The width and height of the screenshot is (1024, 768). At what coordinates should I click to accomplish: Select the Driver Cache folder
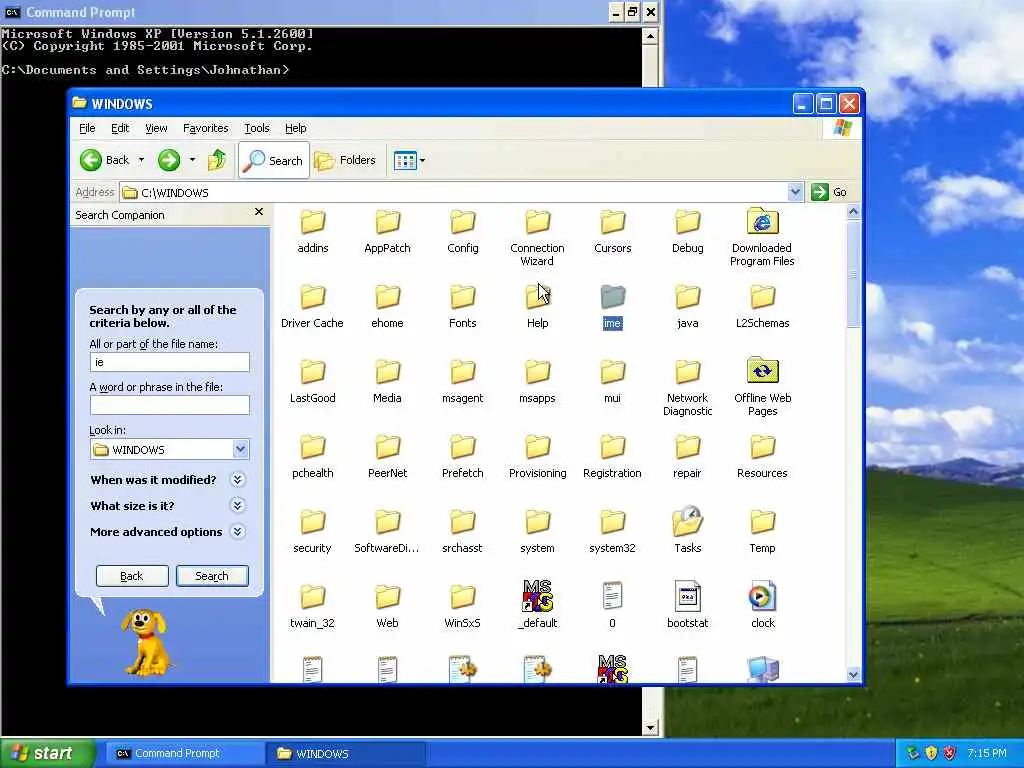pyautogui.click(x=312, y=307)
